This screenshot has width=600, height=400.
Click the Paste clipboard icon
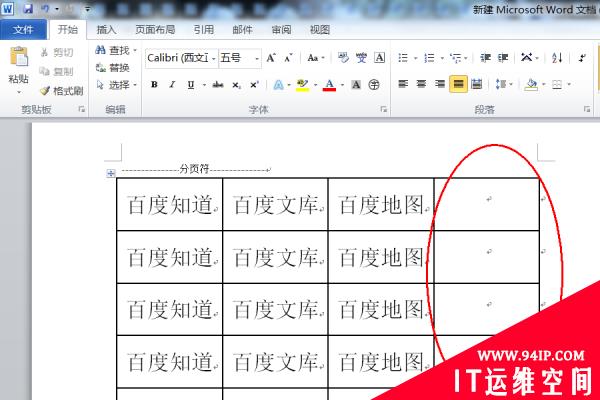click(x=19, y=57)
